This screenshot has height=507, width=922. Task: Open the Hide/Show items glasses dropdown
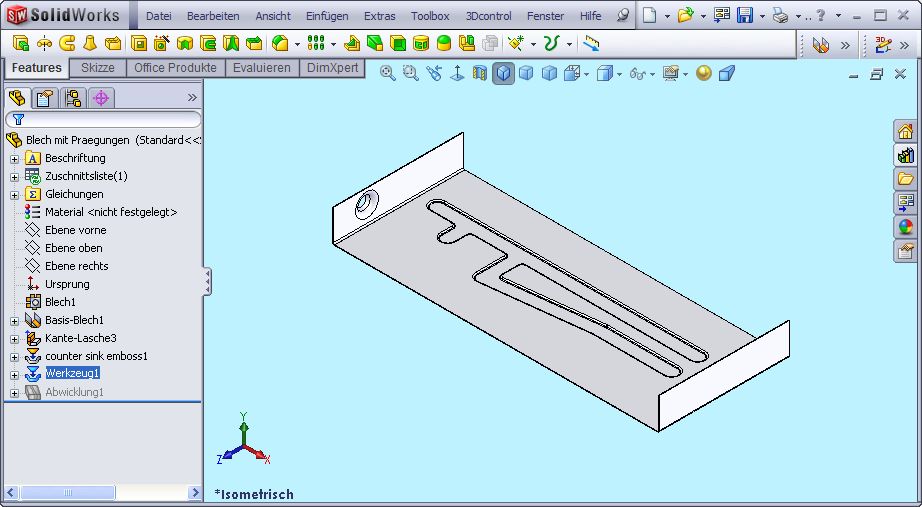(638, 73)
